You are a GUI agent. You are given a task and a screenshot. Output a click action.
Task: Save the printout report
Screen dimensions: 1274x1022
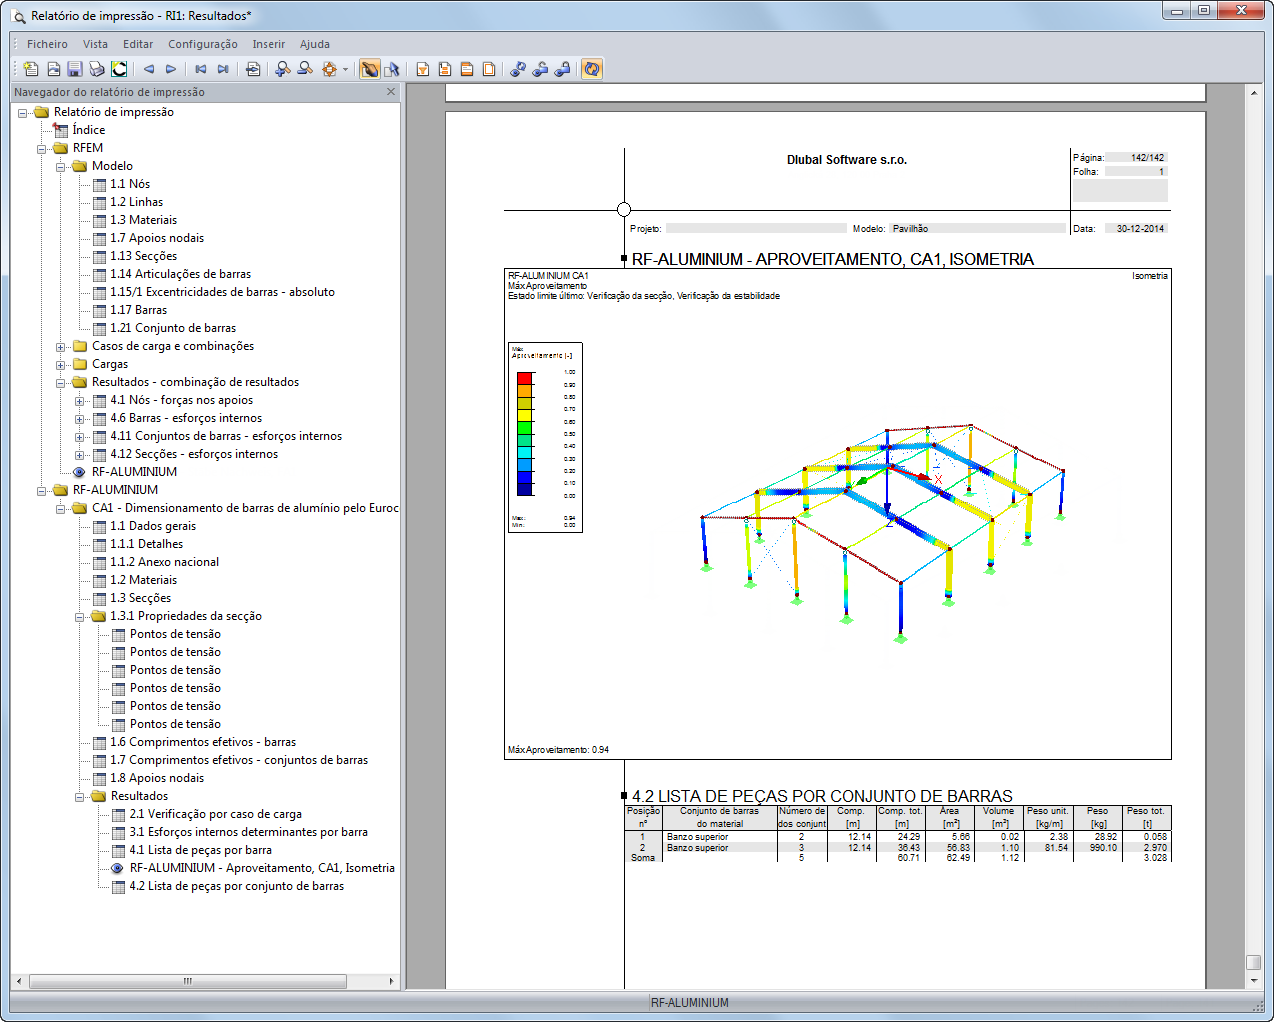click(75, 69)
